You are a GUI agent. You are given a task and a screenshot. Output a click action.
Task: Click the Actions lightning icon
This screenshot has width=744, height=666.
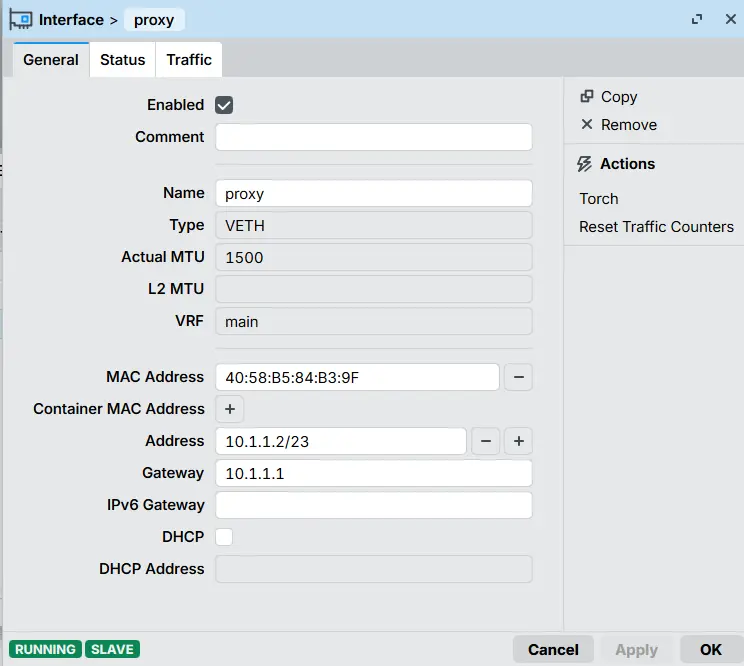pyautogui.click(x=585, y=164)
